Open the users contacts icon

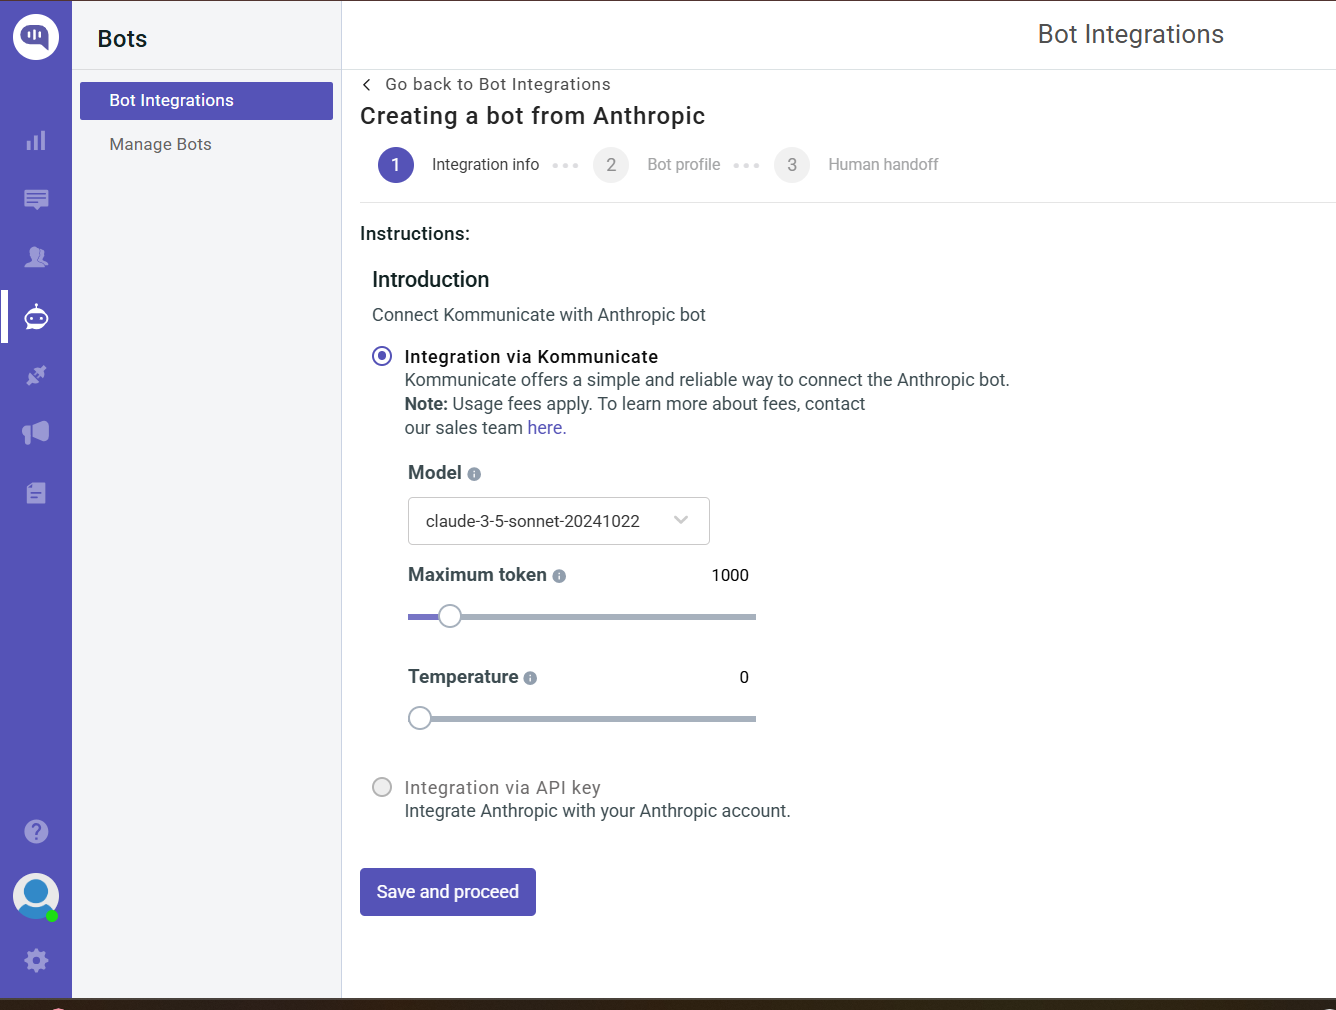point(36,257)
